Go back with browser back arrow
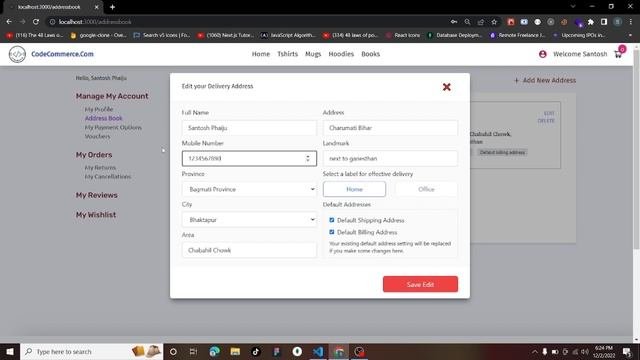The height and width of the screenshot is (360, 640). click(x=9, y=22)
